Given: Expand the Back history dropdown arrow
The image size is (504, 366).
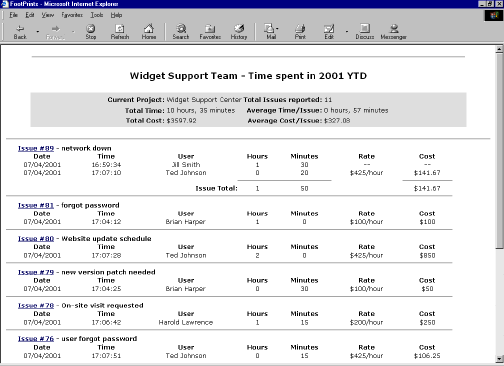Looking at the screenshot, I should tap(38, 32).
